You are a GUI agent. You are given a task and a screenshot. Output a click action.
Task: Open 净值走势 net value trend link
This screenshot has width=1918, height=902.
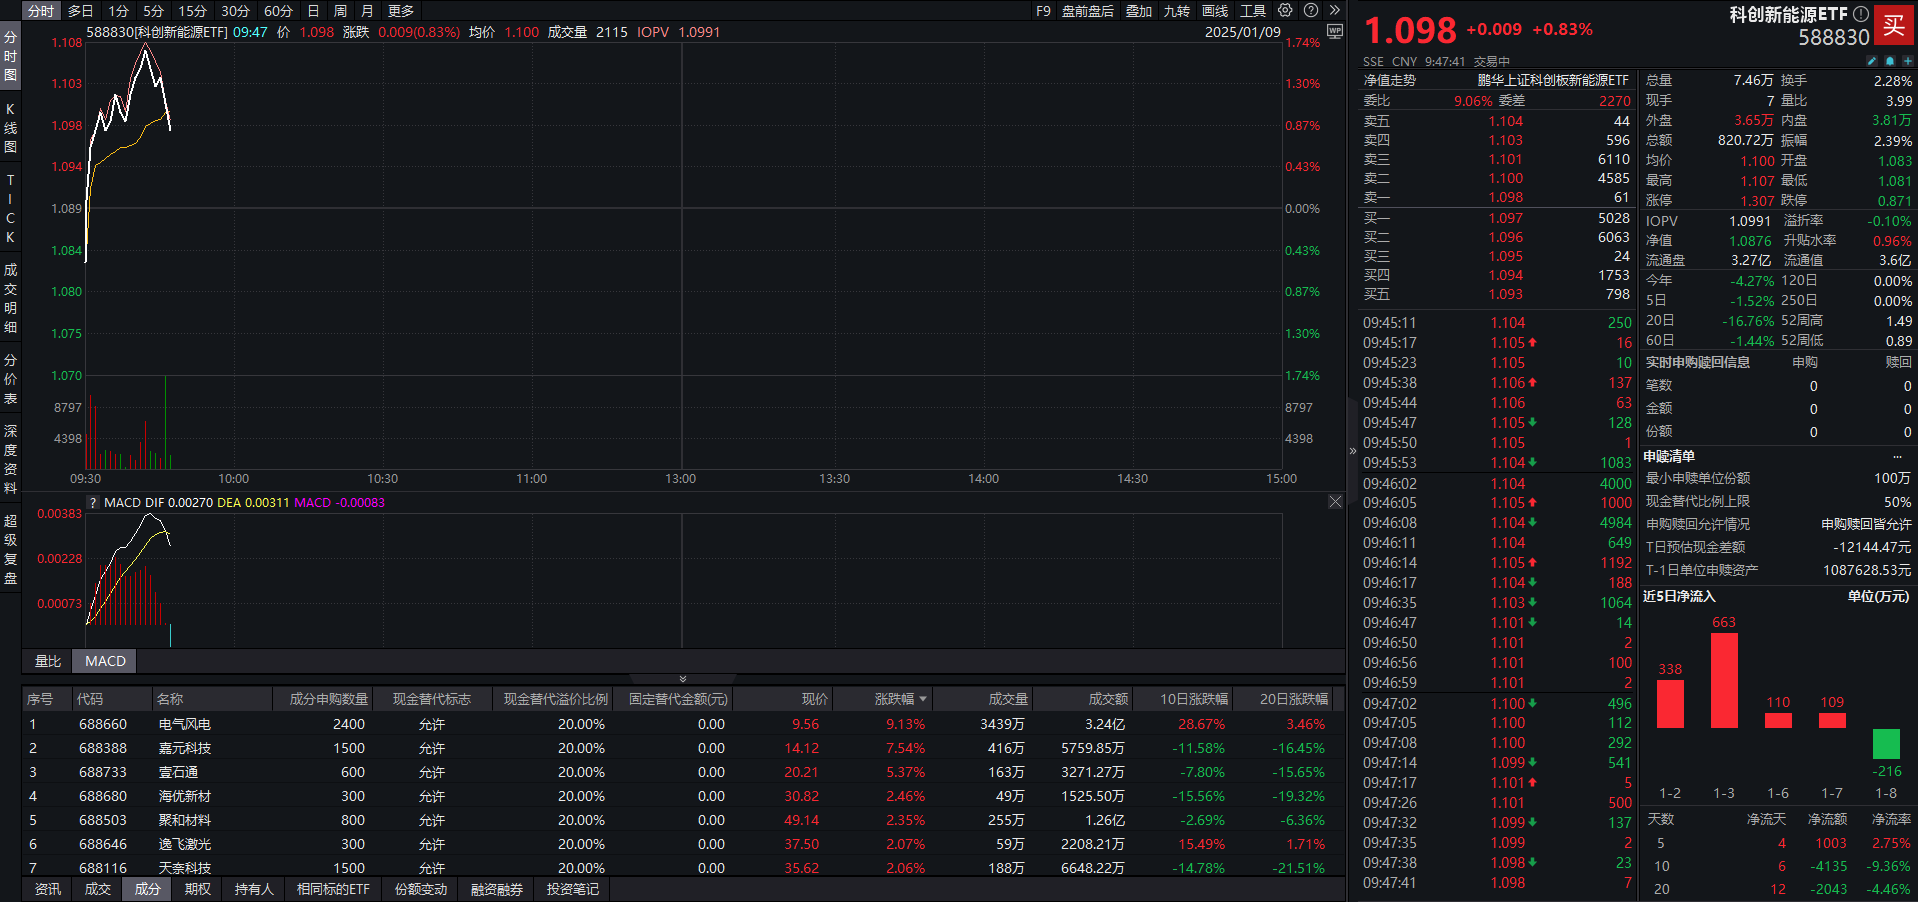click(1390, 80)
